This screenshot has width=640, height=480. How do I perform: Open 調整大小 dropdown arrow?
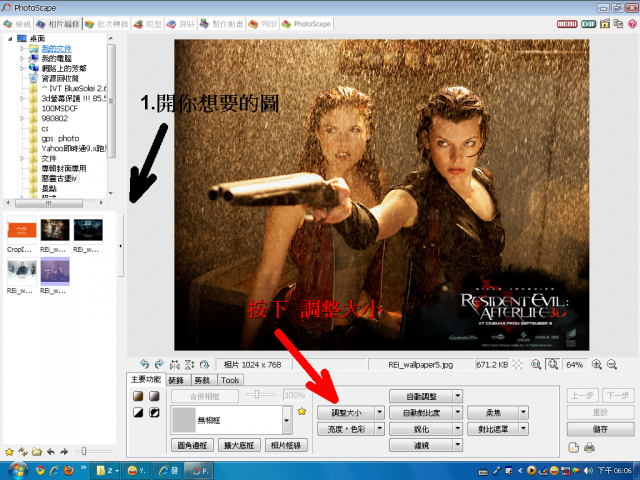pos(380,412)
